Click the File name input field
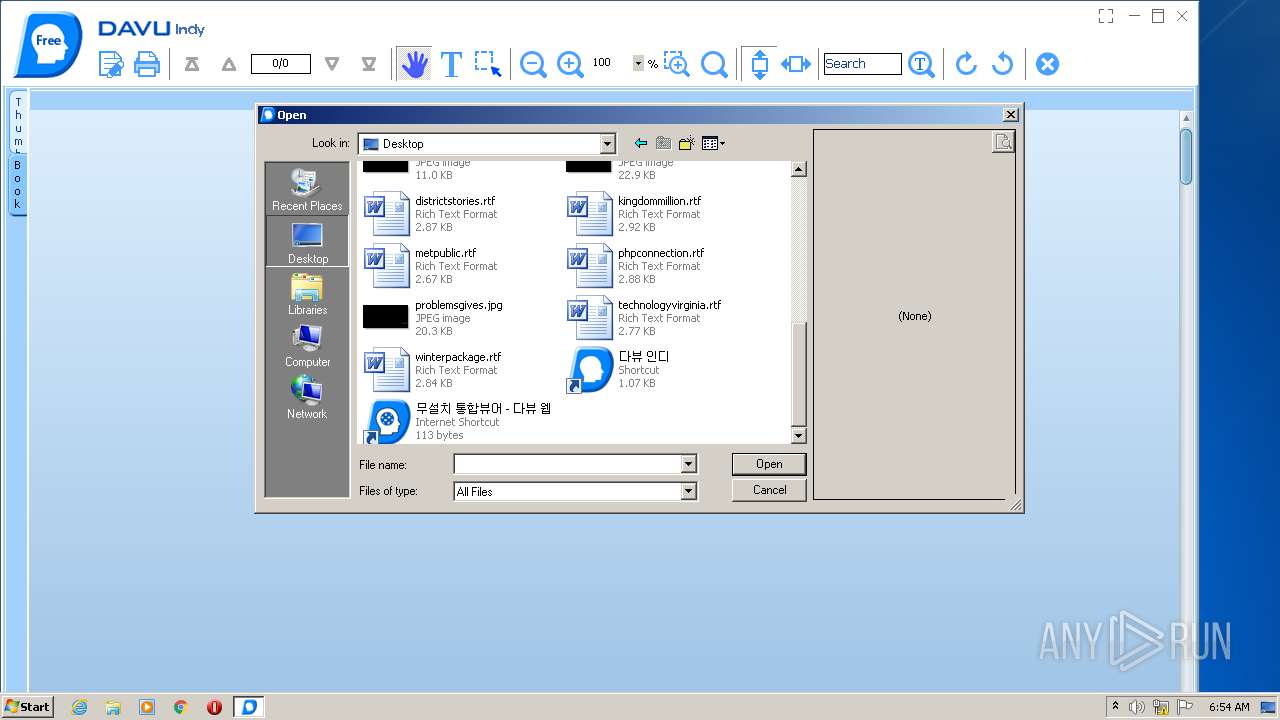This screenshot has width=1280, height=720. click(568, 464)
